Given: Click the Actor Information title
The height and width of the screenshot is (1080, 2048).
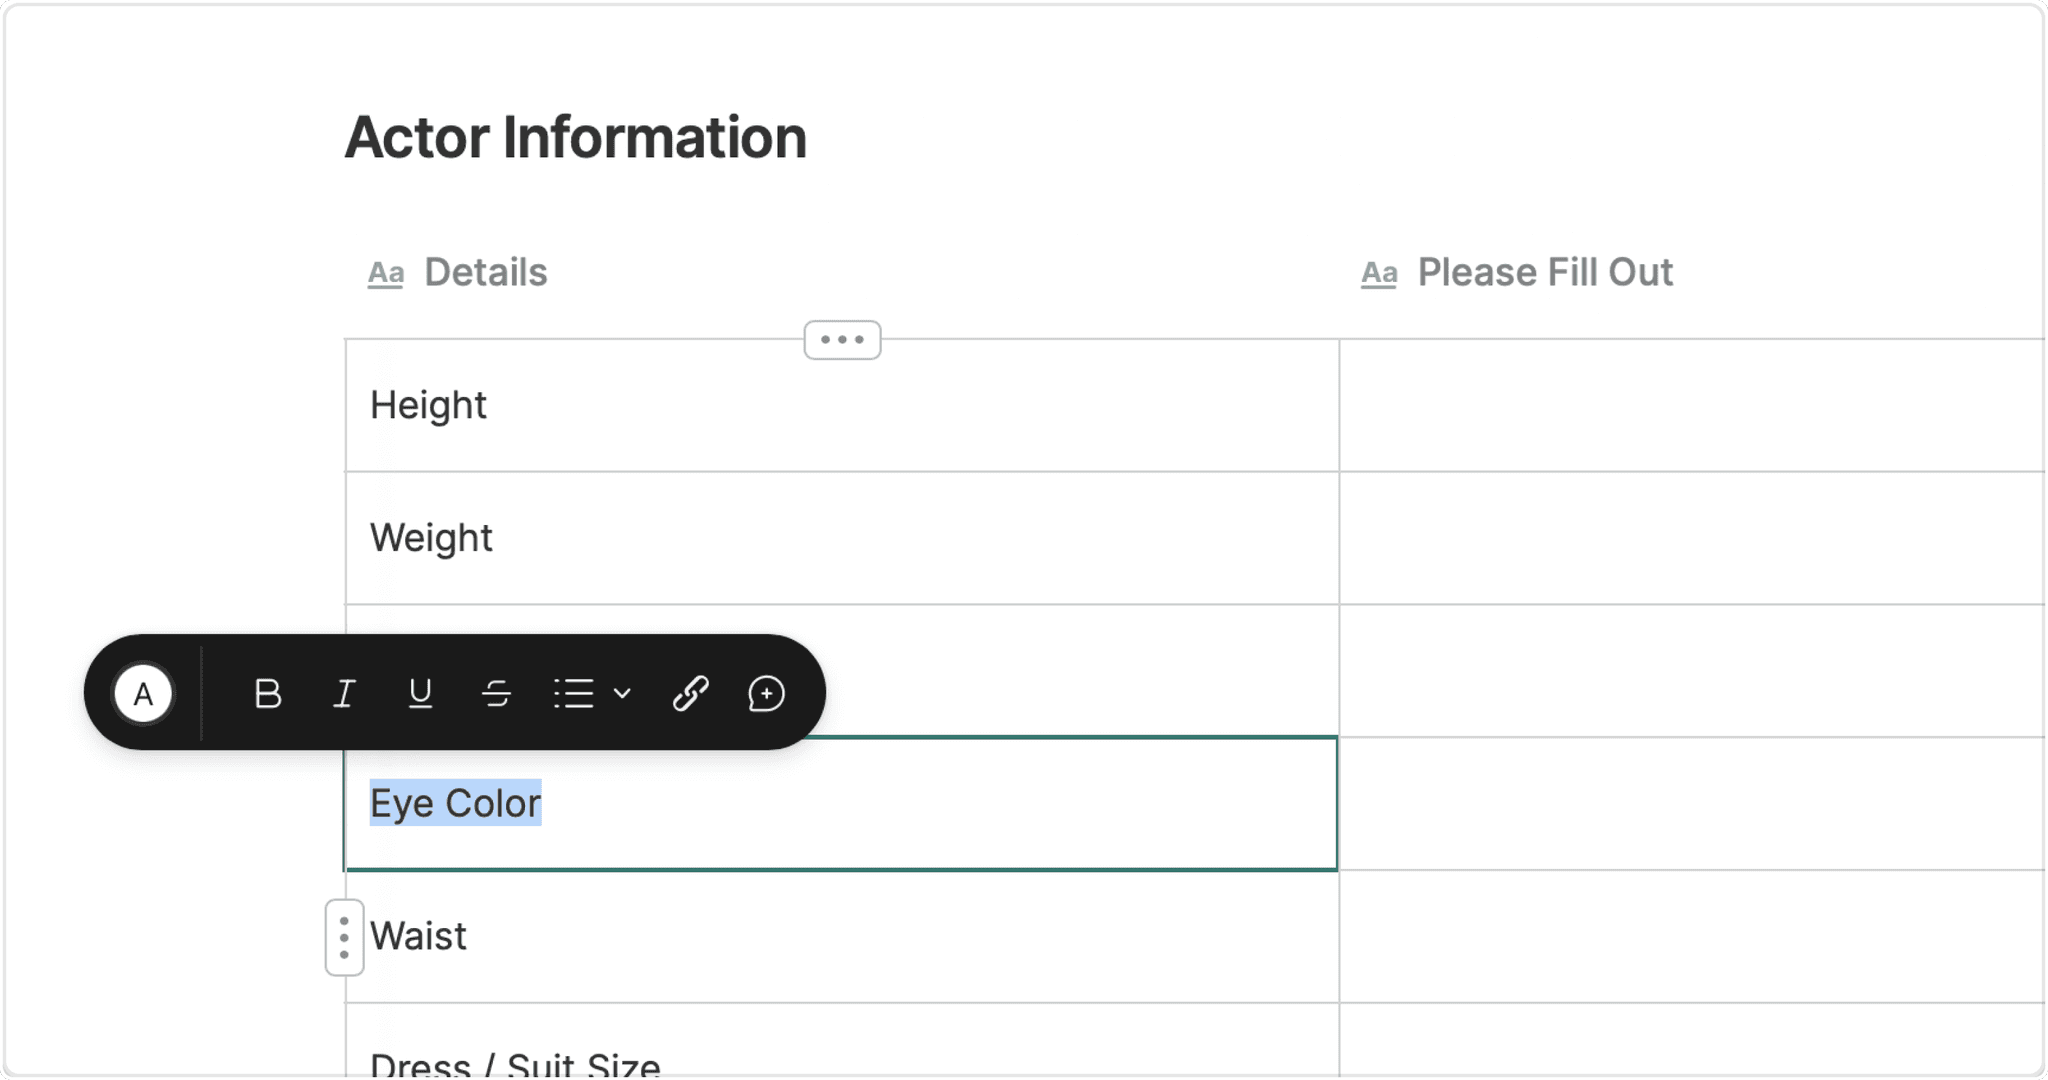Looking at the screenshot, I should tap(575, 137).
